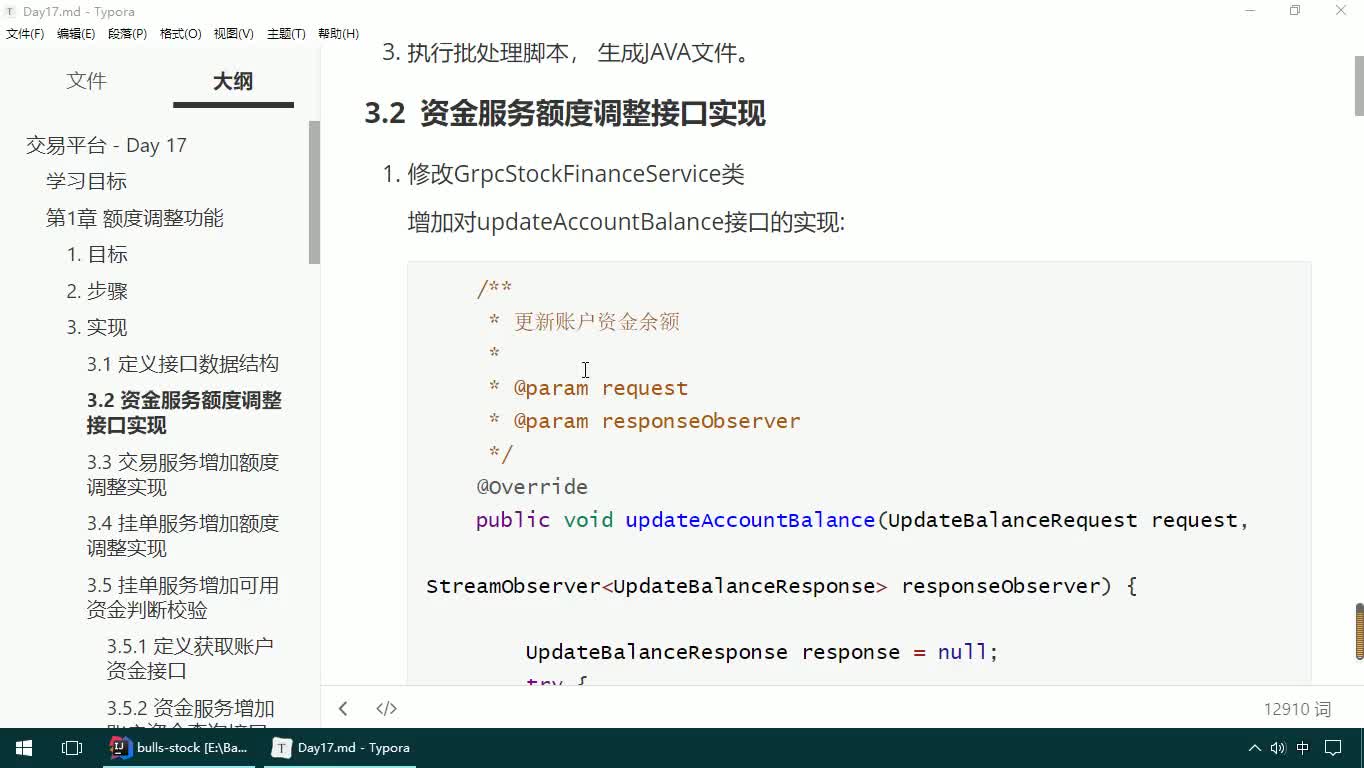The image size is (1364, 768).
Task: Open the 主题(T) menu
Action: 286,33
